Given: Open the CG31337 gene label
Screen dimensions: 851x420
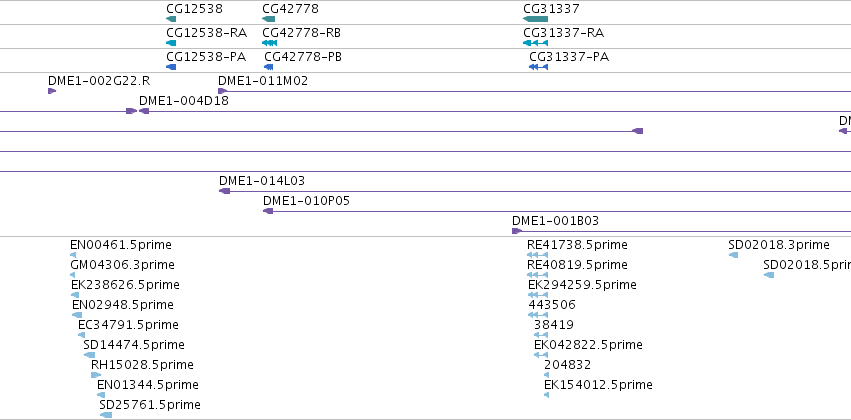Looking at the screenshot, I should [x=551, y=9].
